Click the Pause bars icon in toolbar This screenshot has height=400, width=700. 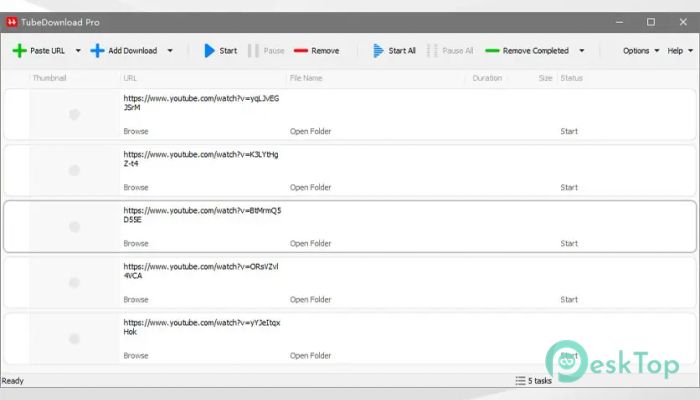(253, 50)
